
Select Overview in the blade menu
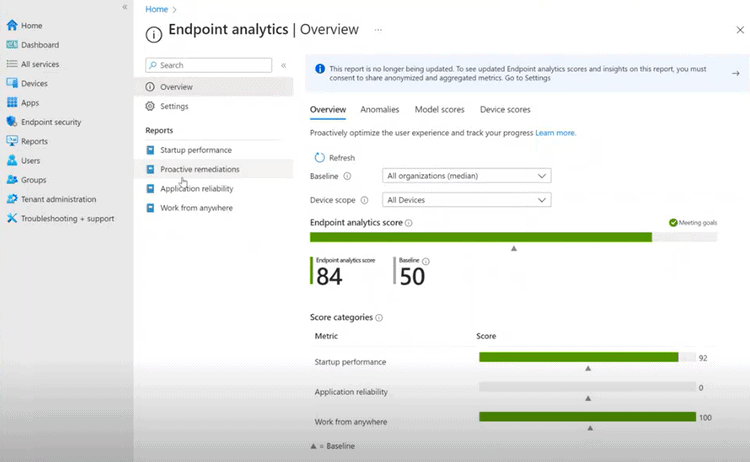[213, 87]
